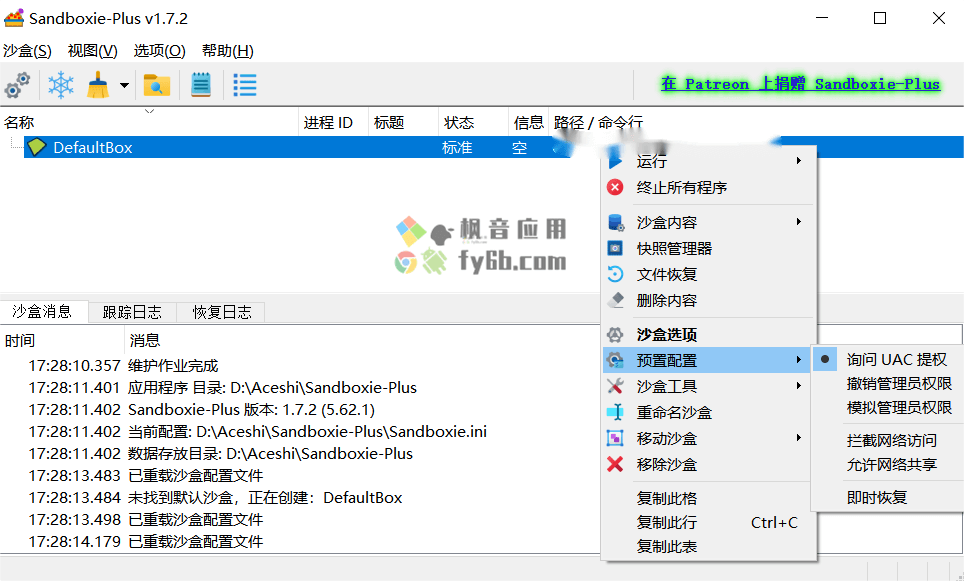964x581 pixels.
Task: Choose 重命名沙盒 from context menu
Action: coord(709,412)
